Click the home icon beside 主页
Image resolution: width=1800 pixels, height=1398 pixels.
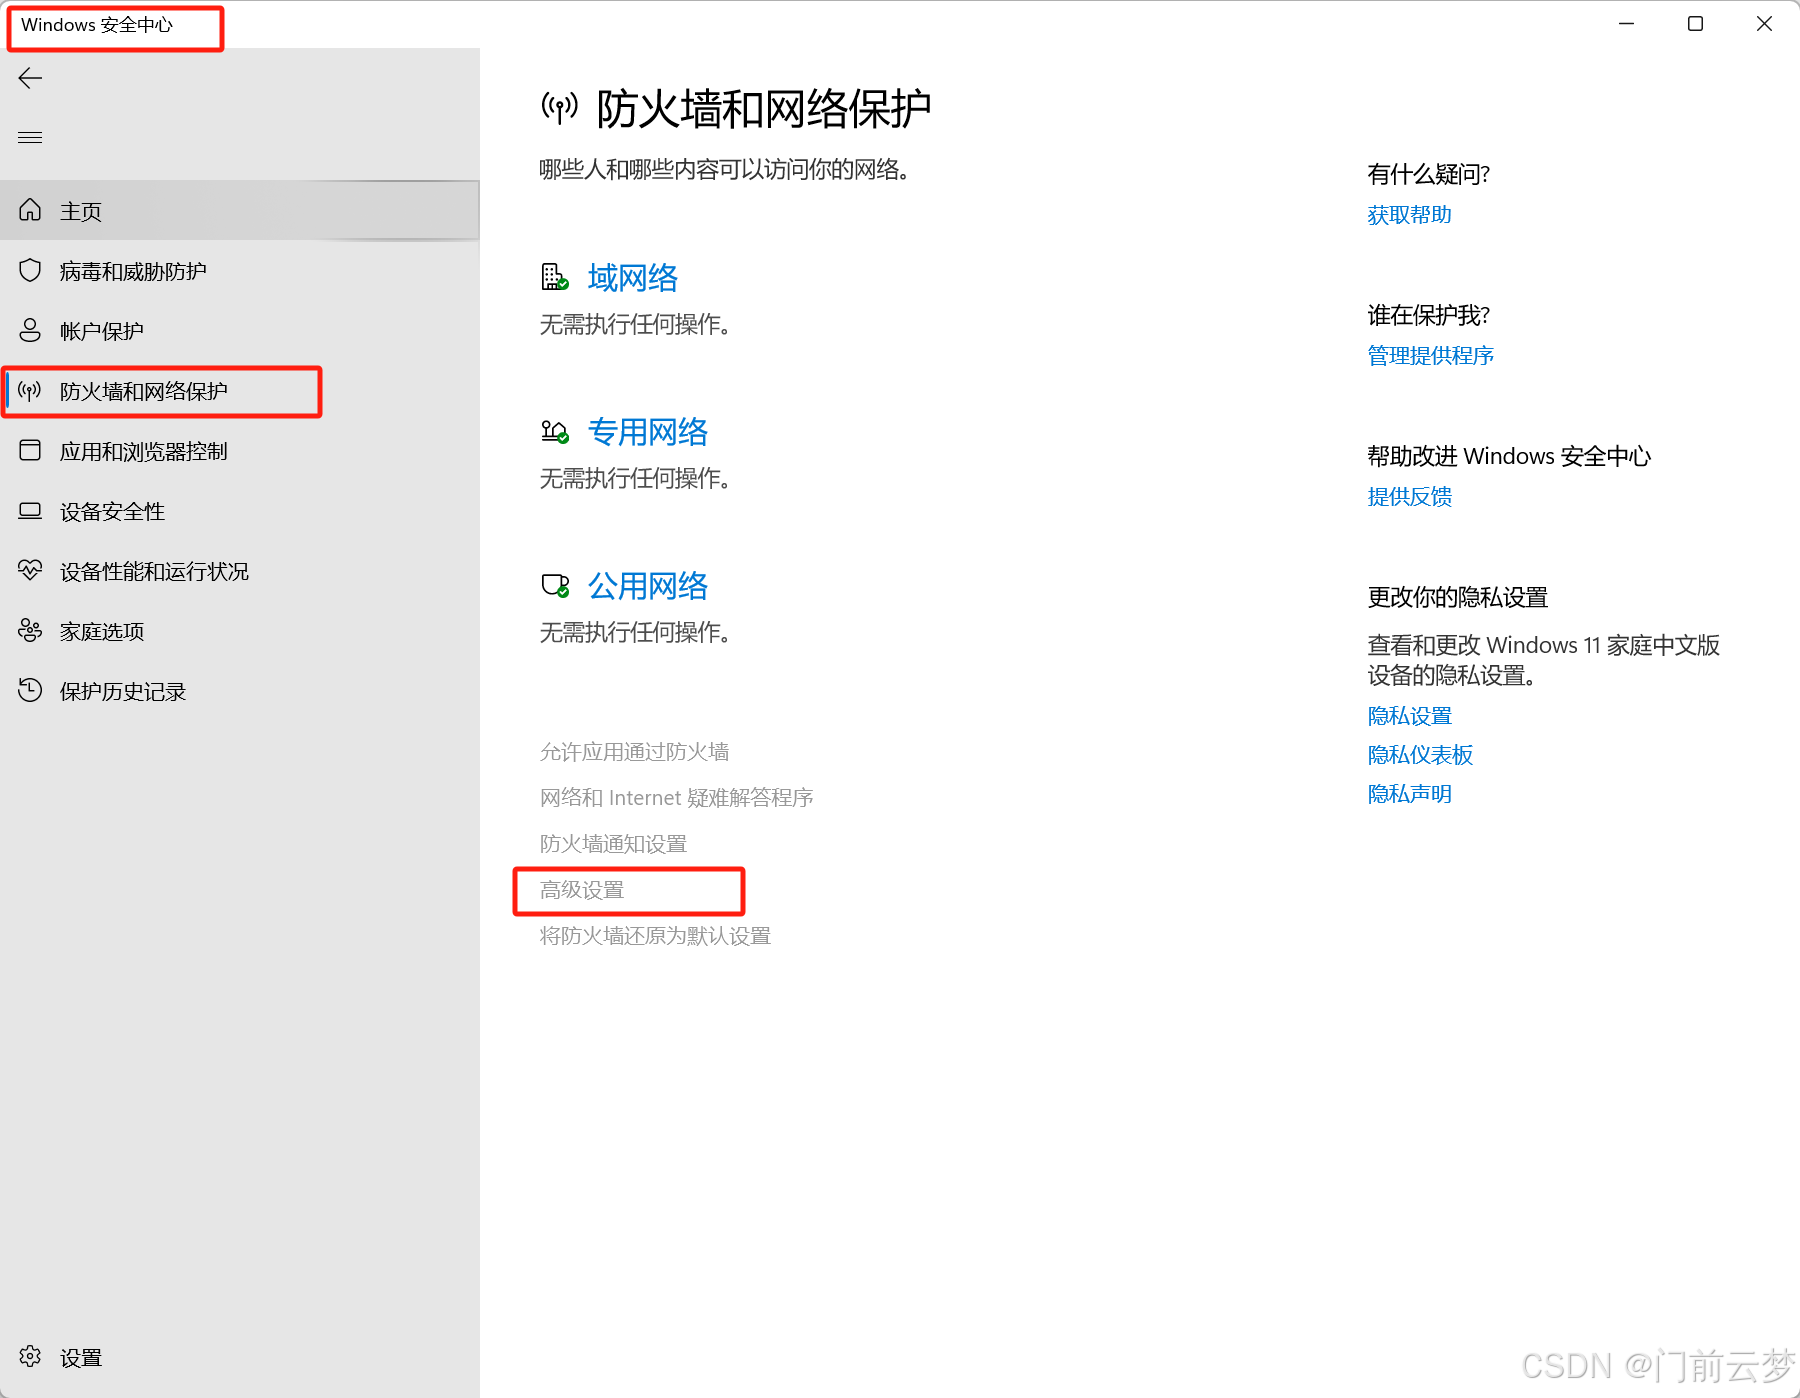pyautogui.click(x=30, y=210)
